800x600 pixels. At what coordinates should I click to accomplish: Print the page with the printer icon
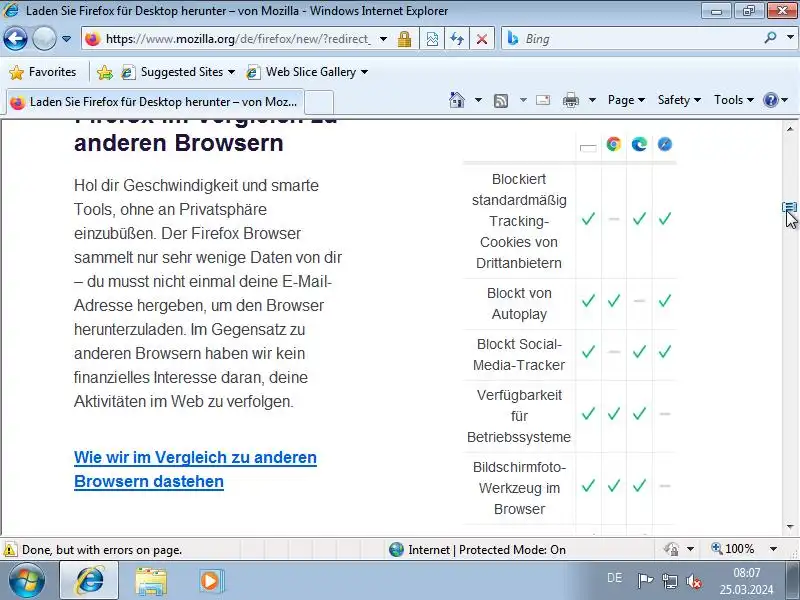point(571,100)
